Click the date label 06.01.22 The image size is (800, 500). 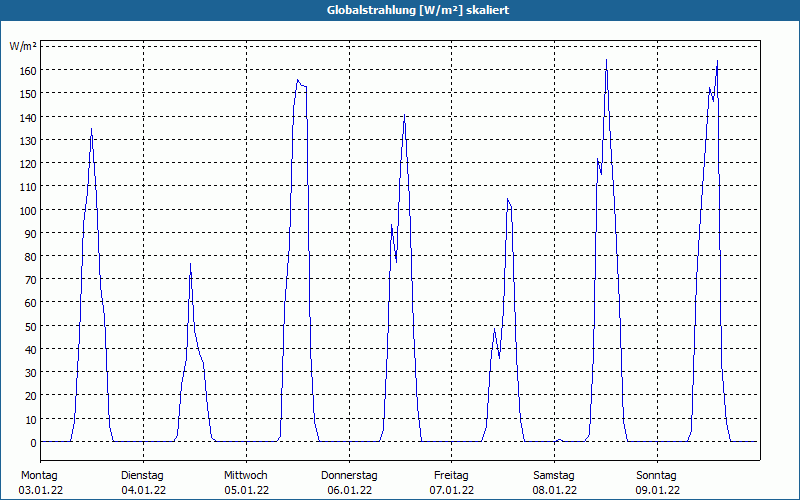click(x=349, y=490)
